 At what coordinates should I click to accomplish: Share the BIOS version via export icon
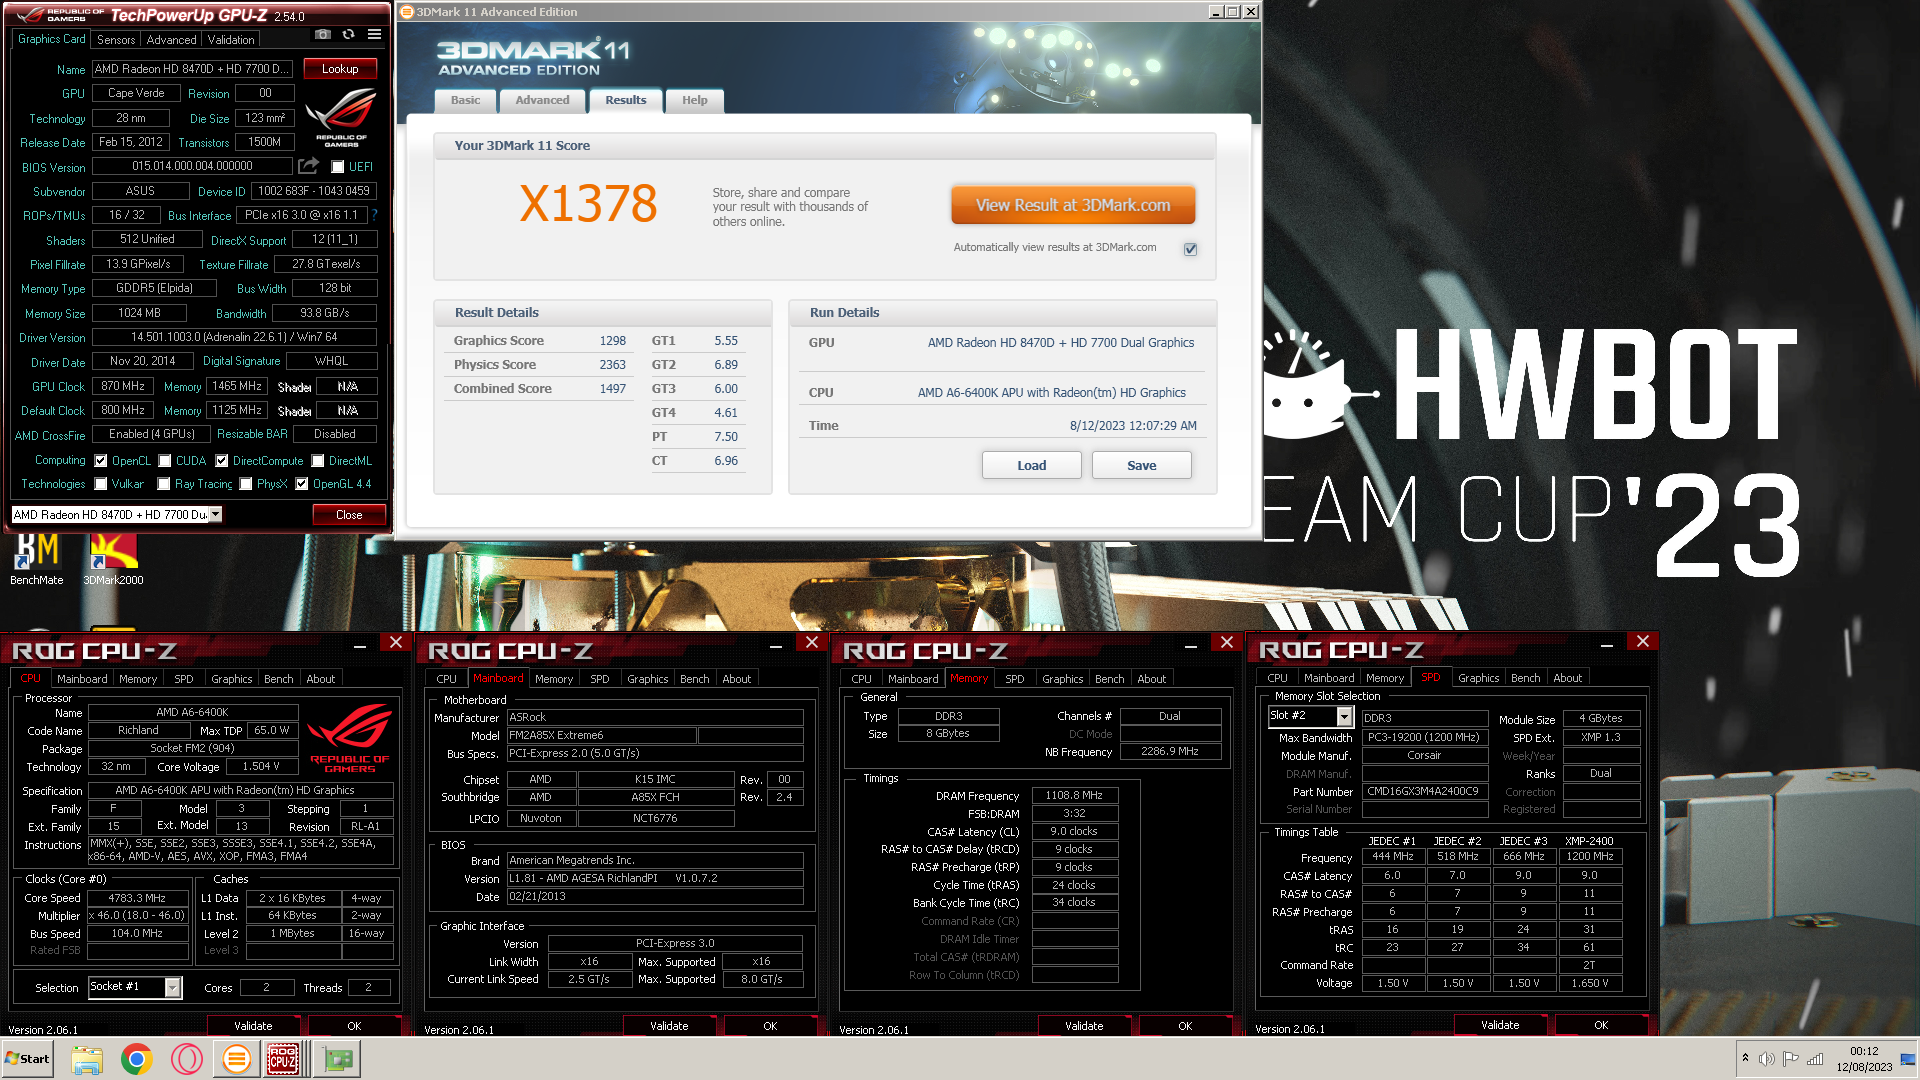pos(308,166)
